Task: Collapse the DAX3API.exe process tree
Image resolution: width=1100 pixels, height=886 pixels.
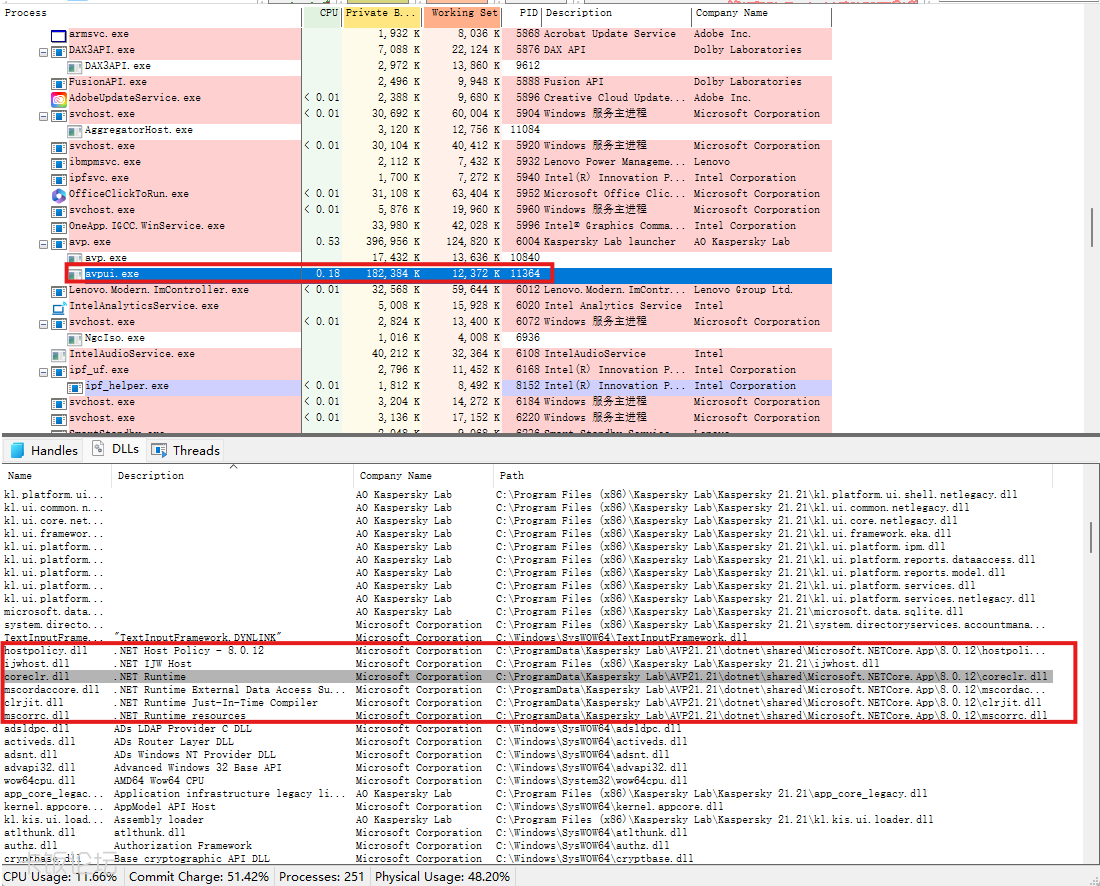Action: (x=43, y=51)
